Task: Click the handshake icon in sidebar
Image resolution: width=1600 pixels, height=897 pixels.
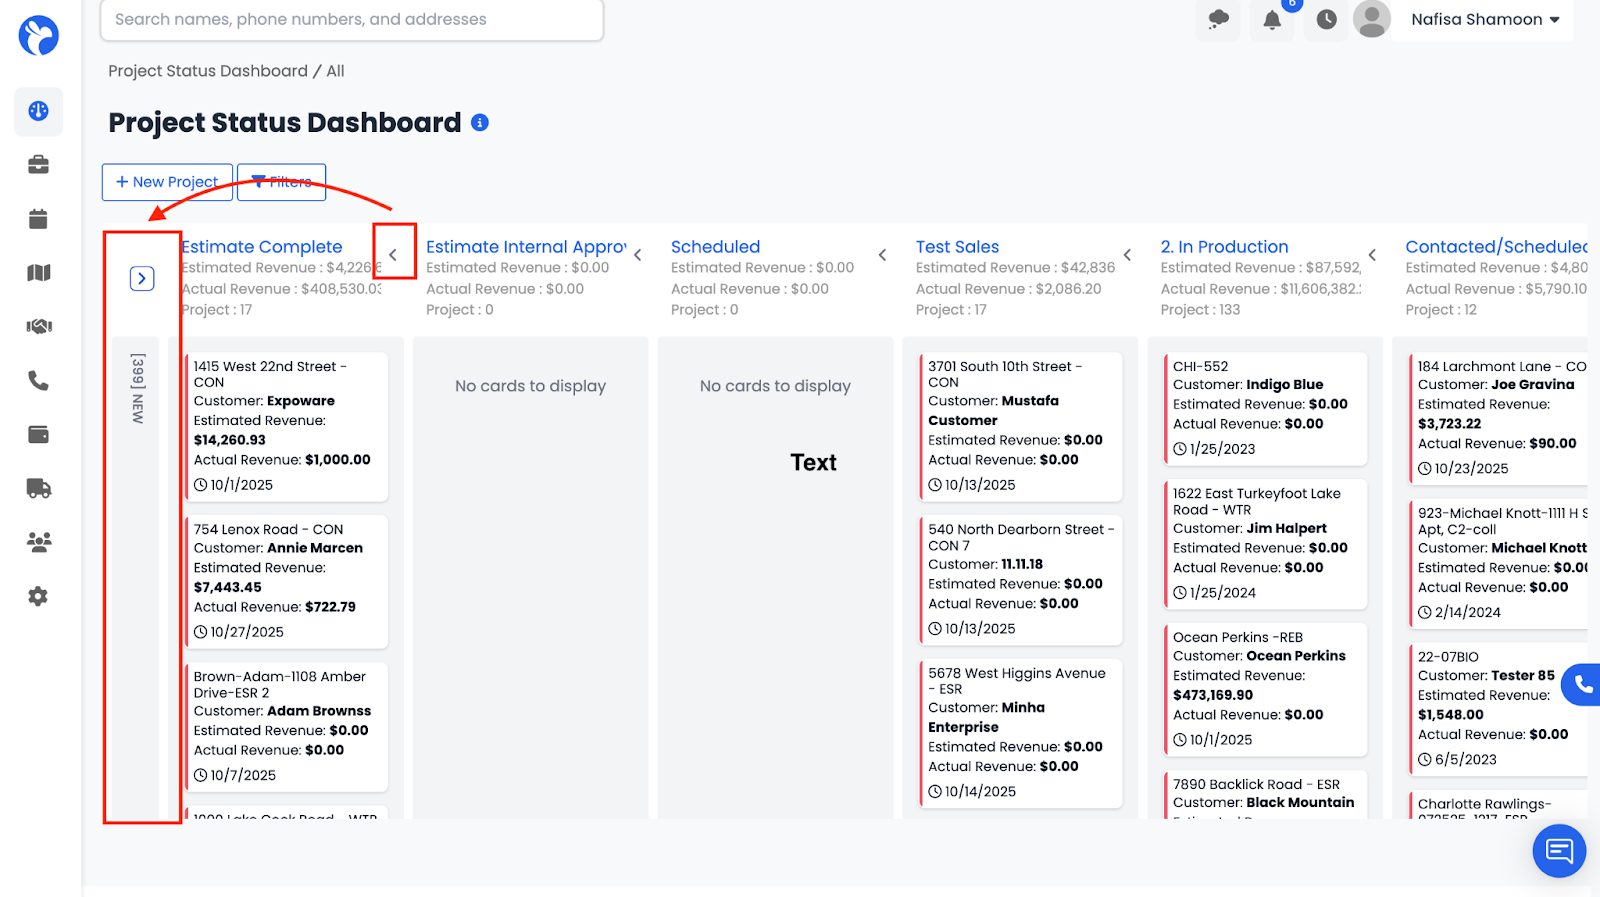Action: 38,327
